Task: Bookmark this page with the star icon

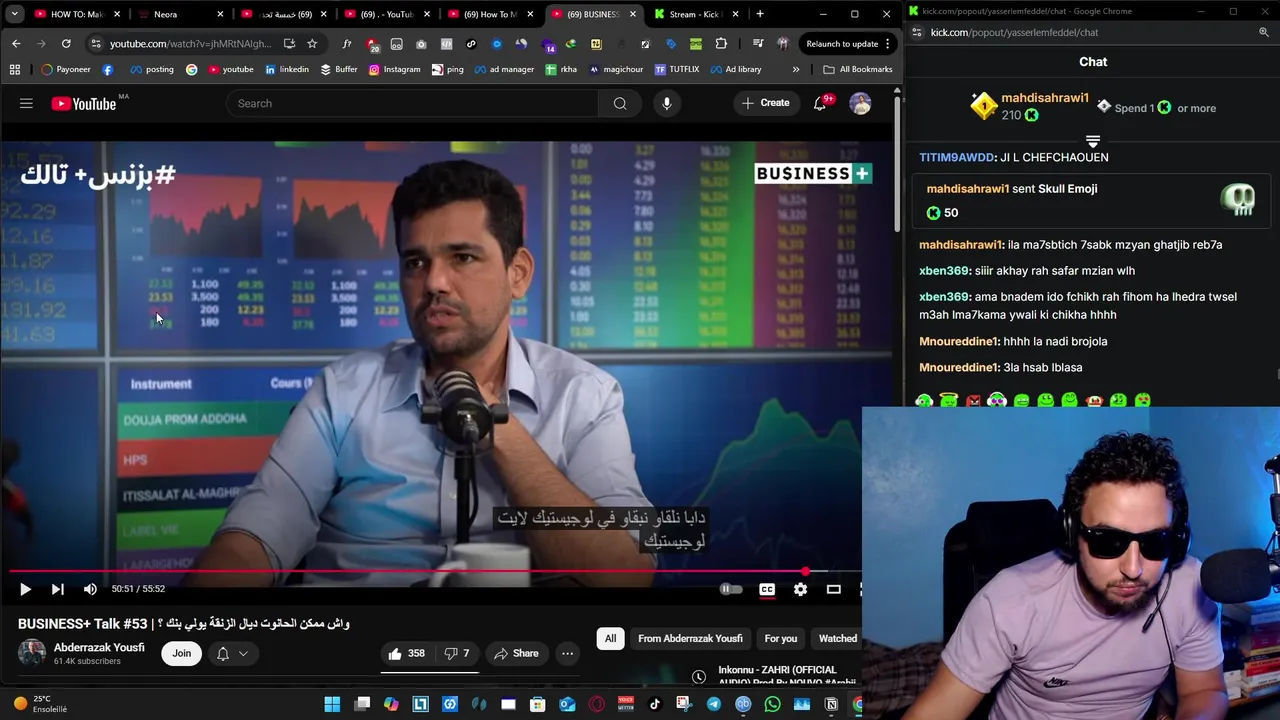Action: [312, 44]
